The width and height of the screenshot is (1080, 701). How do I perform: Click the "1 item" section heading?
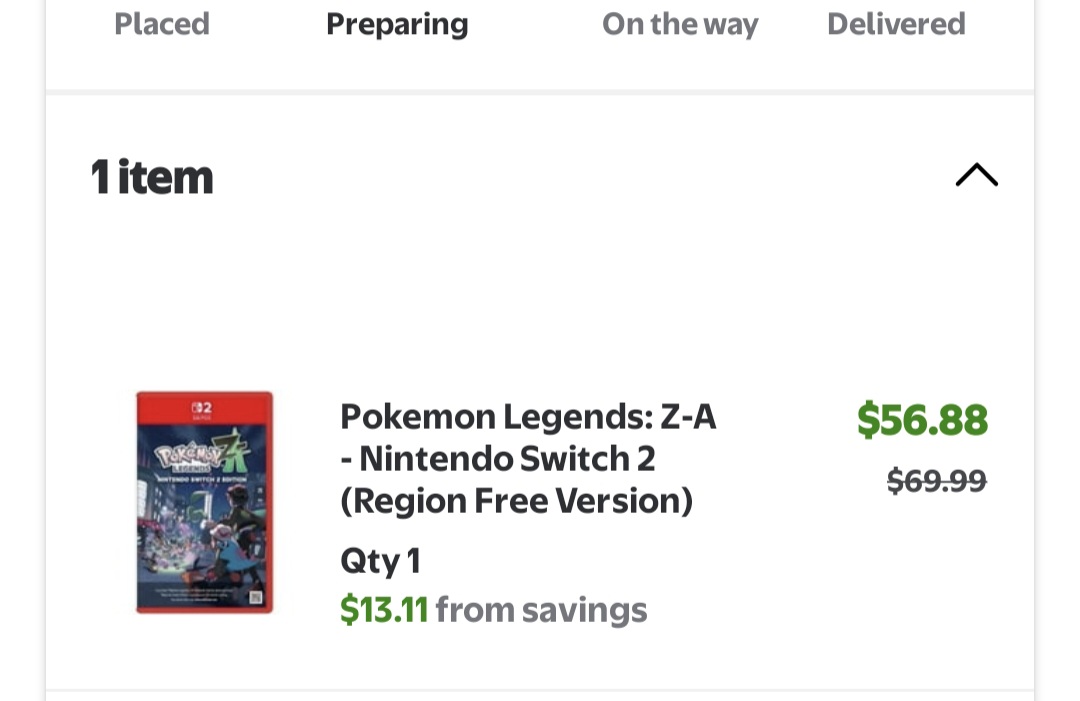pos(152,177)
